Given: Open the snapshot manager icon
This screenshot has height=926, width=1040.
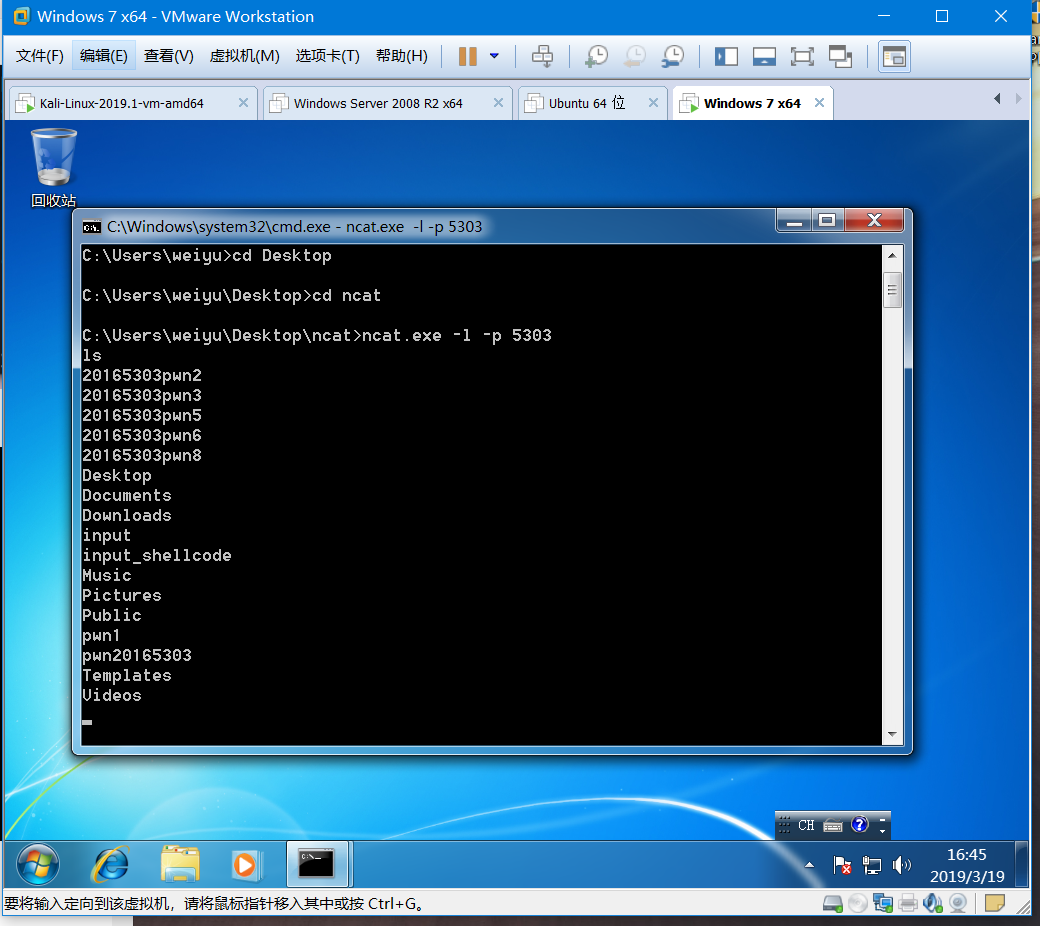Looking at the screenshot, I should click(x=673, y=56).
